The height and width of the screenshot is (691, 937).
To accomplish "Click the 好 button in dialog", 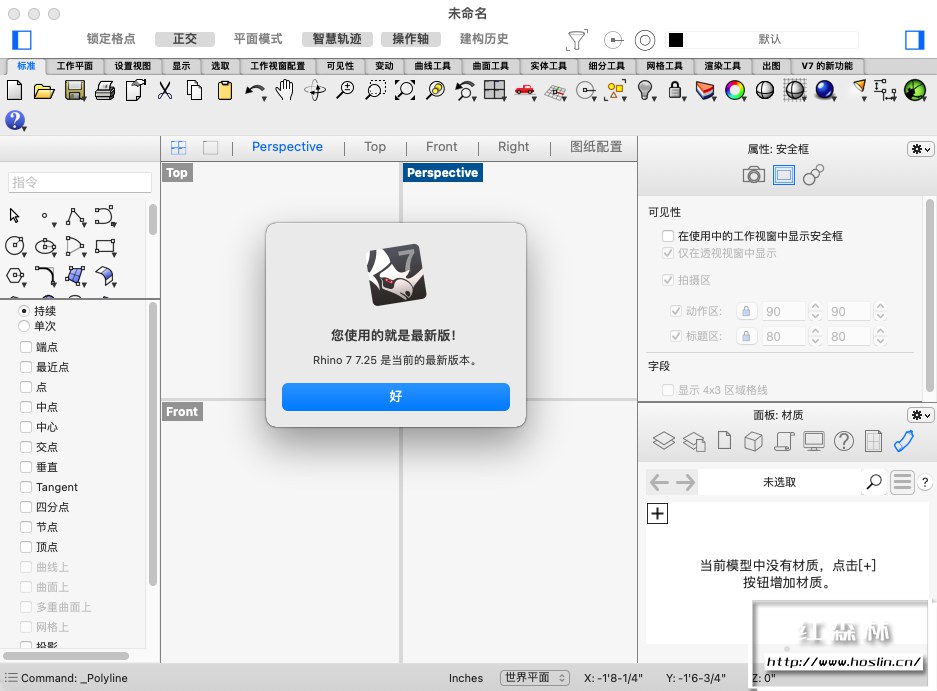I will [396, 396].
